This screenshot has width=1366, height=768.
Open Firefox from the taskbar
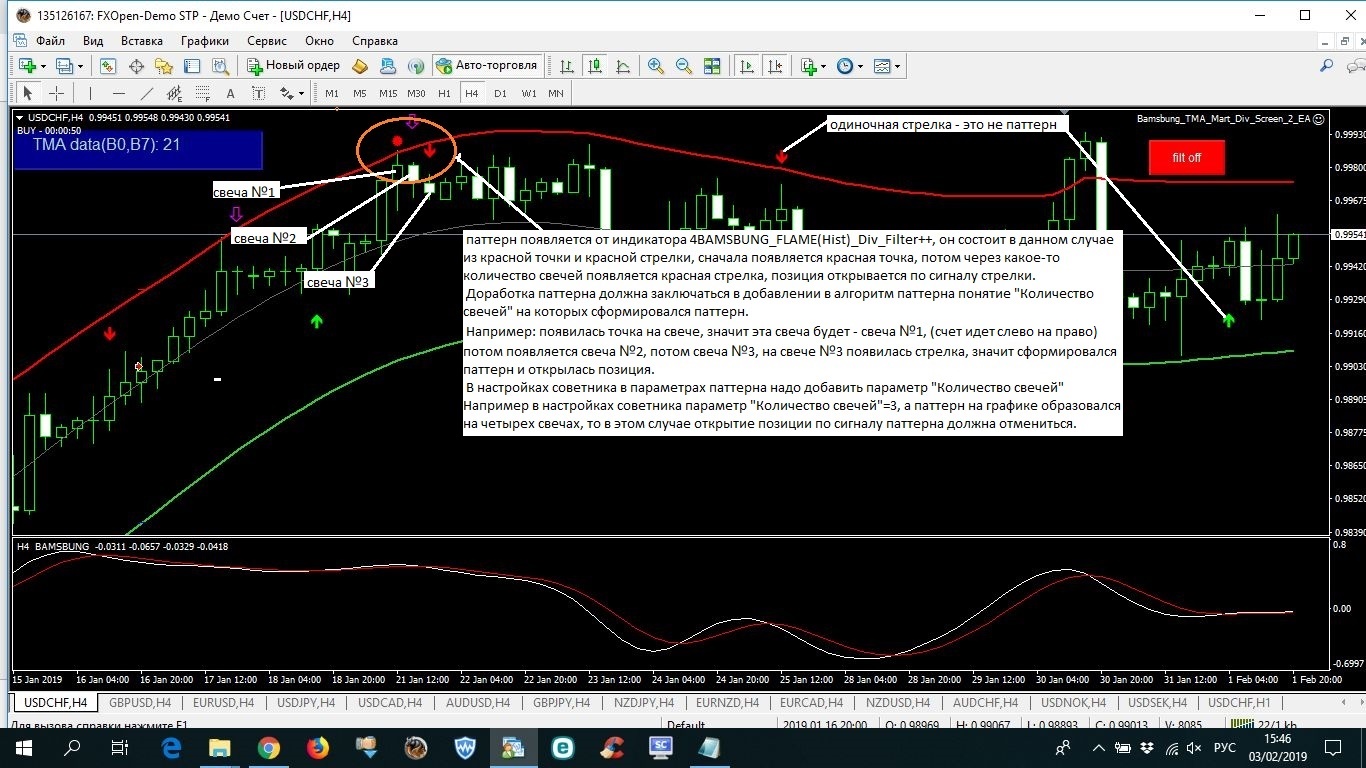317,747
